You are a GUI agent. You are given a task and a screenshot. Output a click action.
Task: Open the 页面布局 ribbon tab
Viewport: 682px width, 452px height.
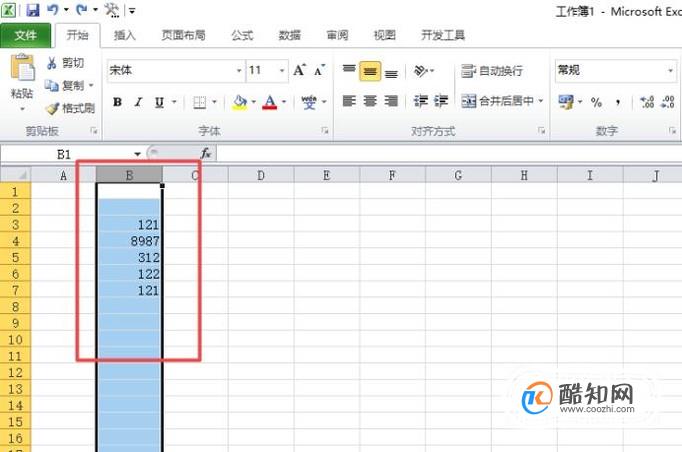183,35
